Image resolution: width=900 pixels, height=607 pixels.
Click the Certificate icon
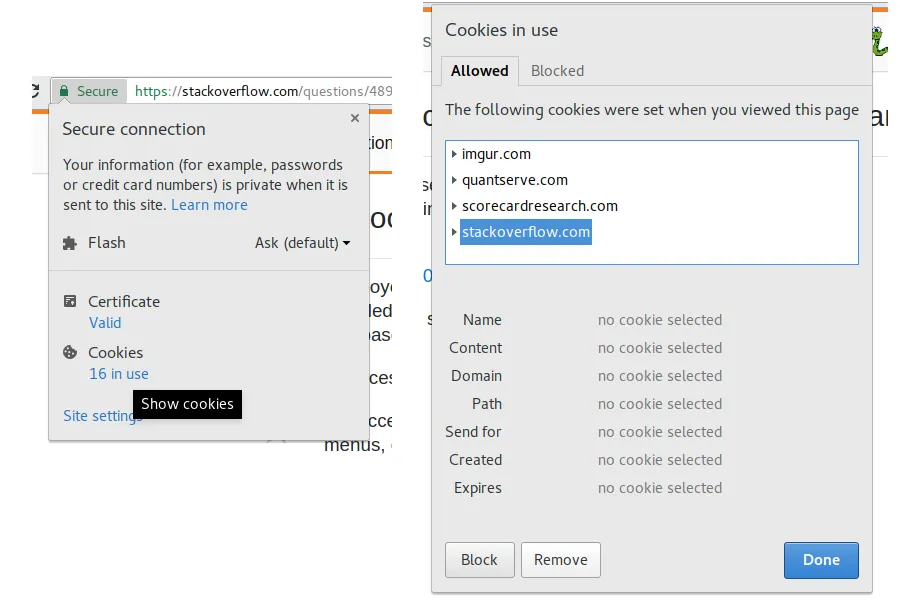[x=70, y=301]
